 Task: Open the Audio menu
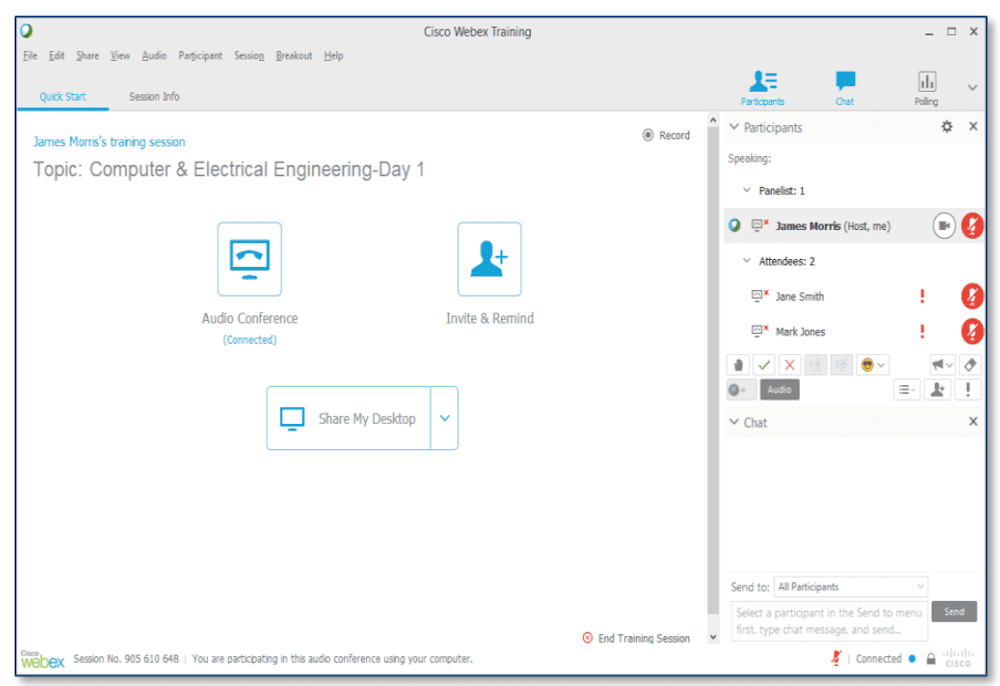tap(154, 55)
